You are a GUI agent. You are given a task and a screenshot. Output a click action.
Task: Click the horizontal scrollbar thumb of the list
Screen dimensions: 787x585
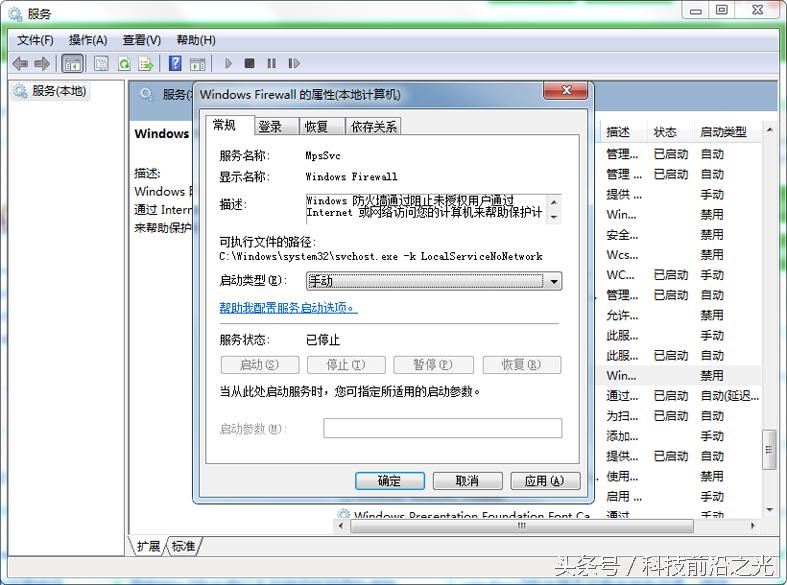pyautogui.click(x=522, y=526)
